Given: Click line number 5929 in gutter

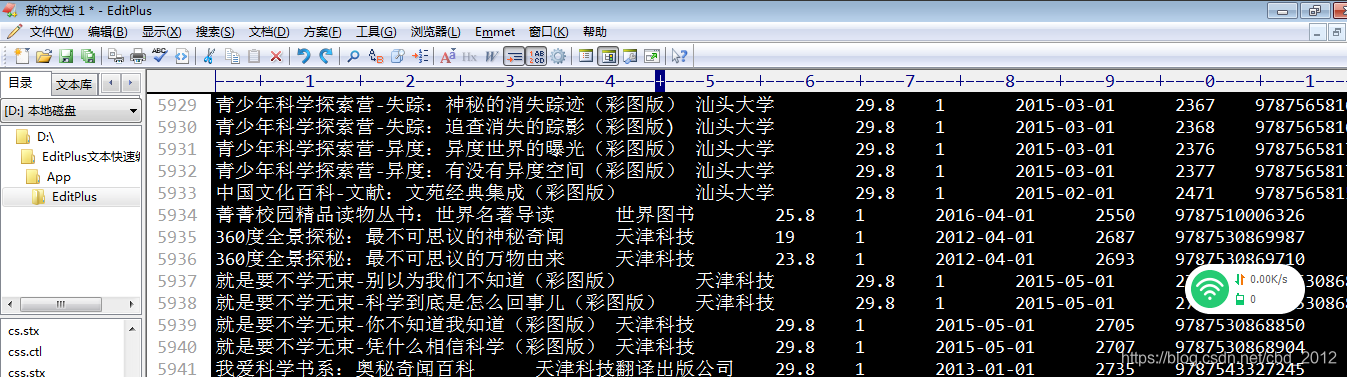Looking at the screenshot, I should pos(178,105).
